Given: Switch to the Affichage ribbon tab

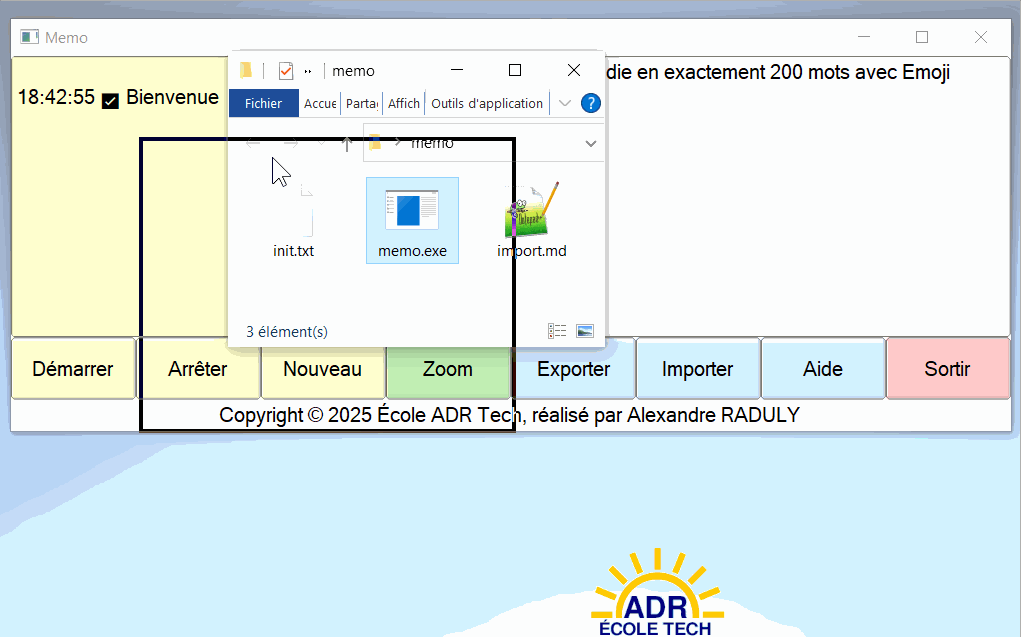Looking at the screenshot, I should click(403, 103).
